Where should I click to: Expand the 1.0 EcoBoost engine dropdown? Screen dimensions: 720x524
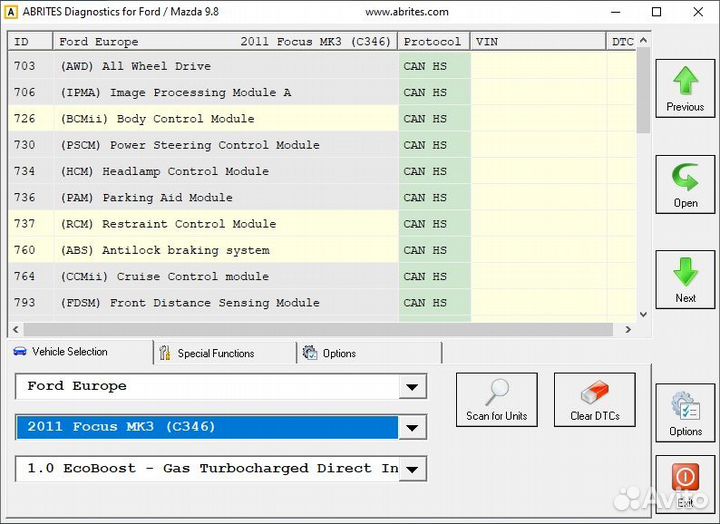(412, 469)
